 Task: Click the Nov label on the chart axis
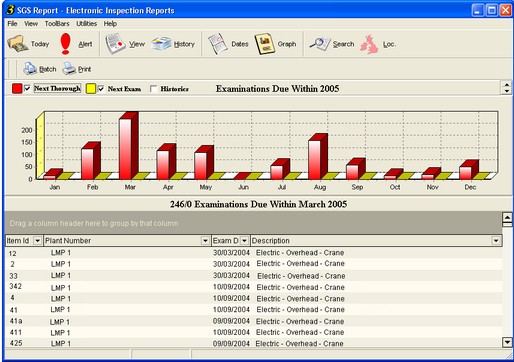432,187
